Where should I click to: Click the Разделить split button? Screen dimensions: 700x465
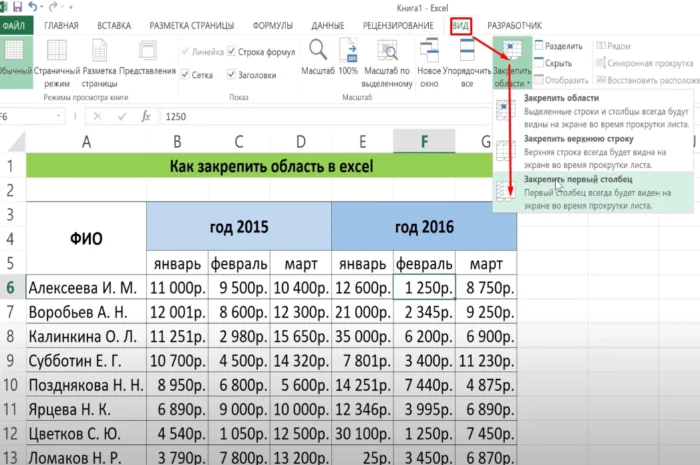coord(557,46)
